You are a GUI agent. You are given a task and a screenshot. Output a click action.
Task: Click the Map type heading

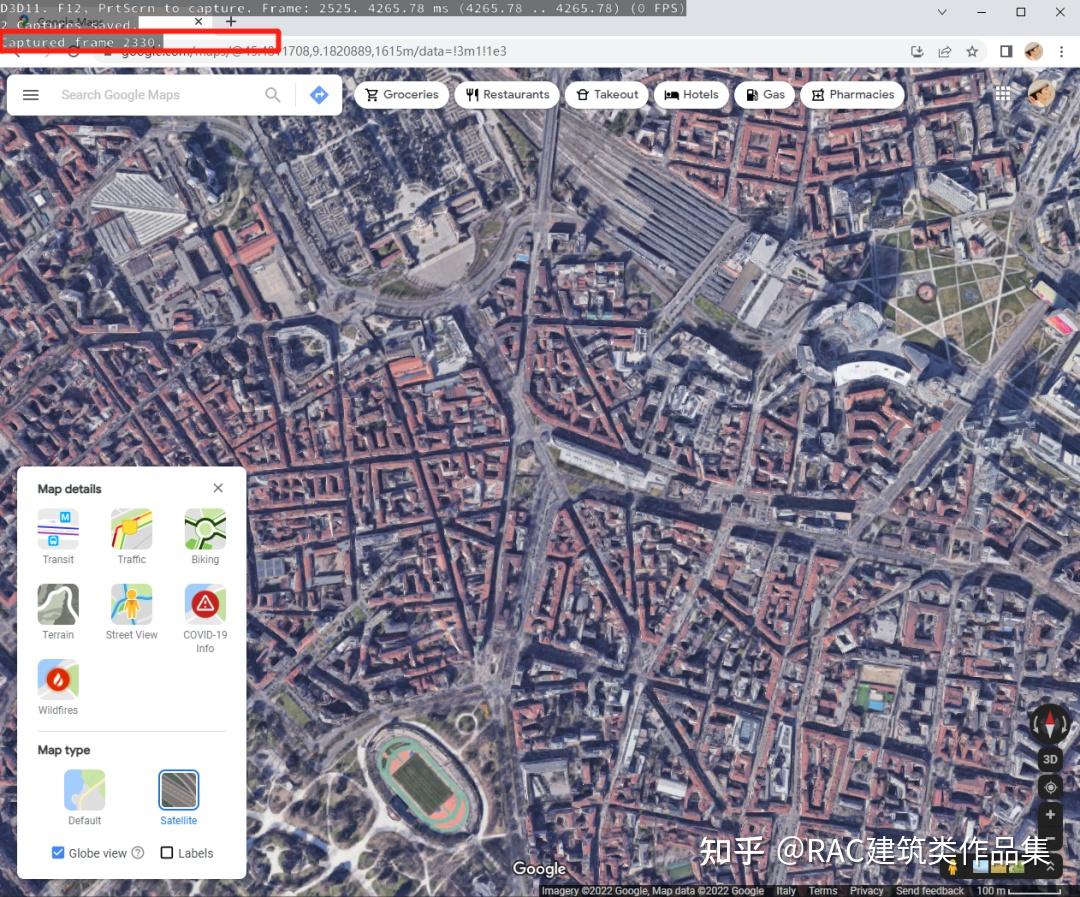tap(63, 750)
